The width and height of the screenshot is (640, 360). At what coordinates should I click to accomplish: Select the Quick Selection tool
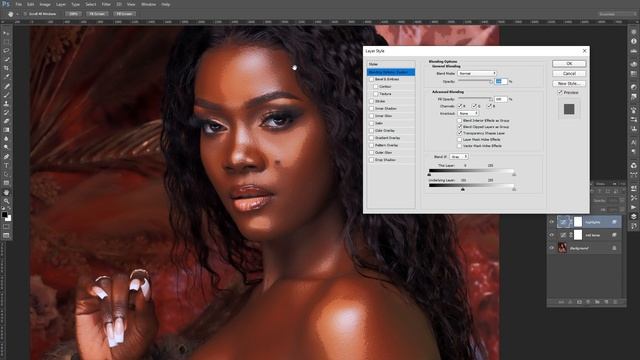(6, 60)
